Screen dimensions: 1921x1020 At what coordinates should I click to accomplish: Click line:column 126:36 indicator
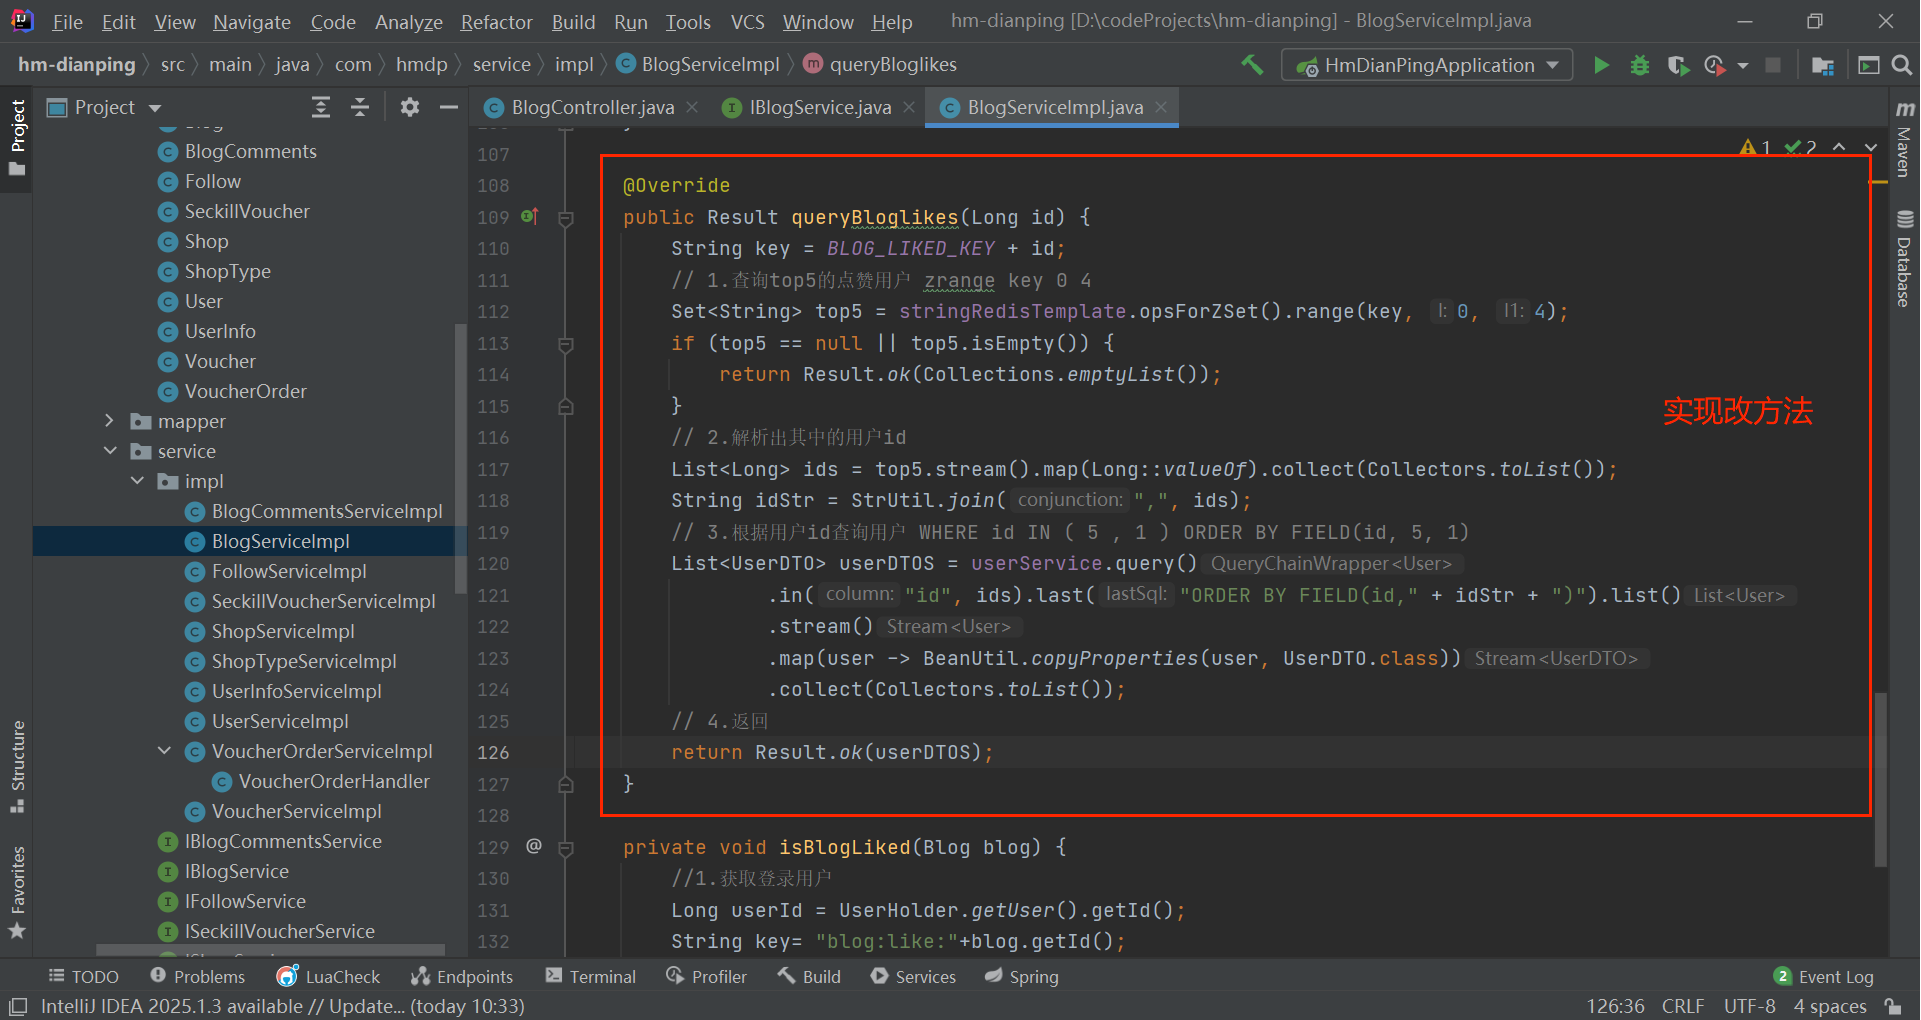pos(1616,1006)
